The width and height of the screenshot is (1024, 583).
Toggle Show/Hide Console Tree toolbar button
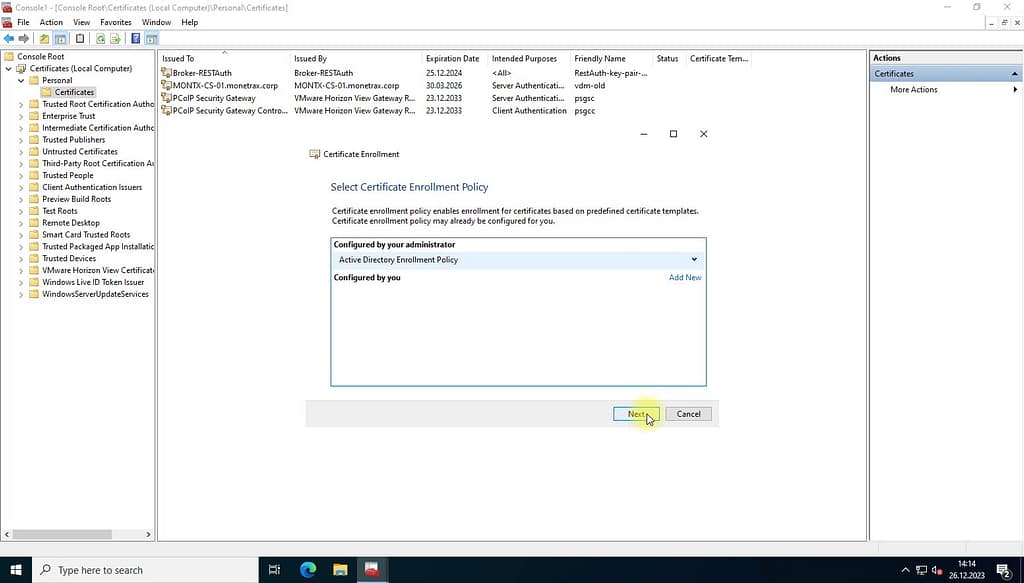click(x=60, y=39)
